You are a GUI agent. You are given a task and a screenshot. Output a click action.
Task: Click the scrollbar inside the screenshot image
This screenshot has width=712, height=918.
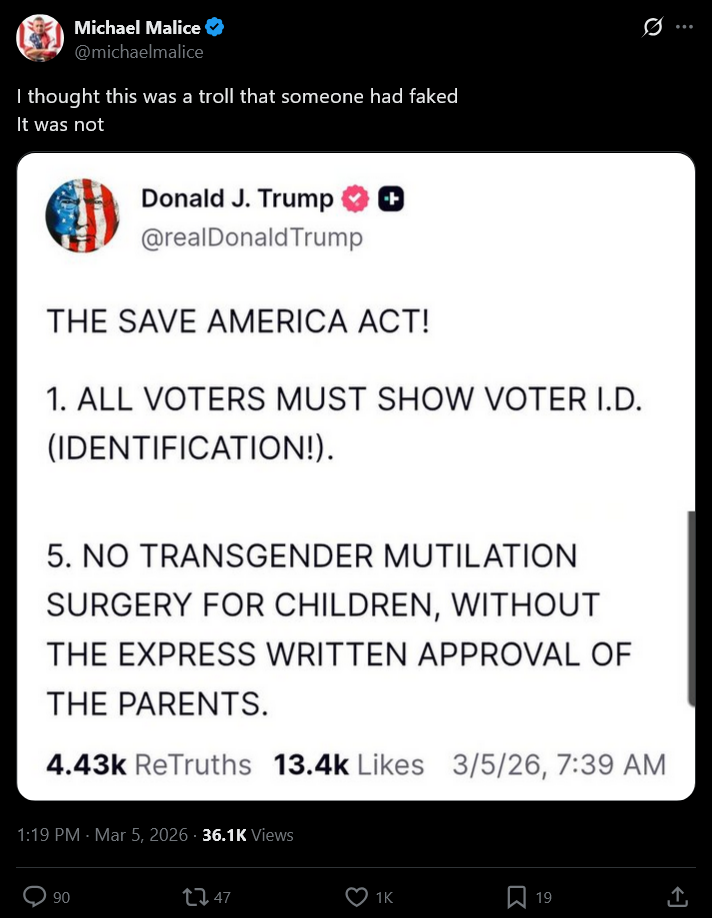[691, 608]
